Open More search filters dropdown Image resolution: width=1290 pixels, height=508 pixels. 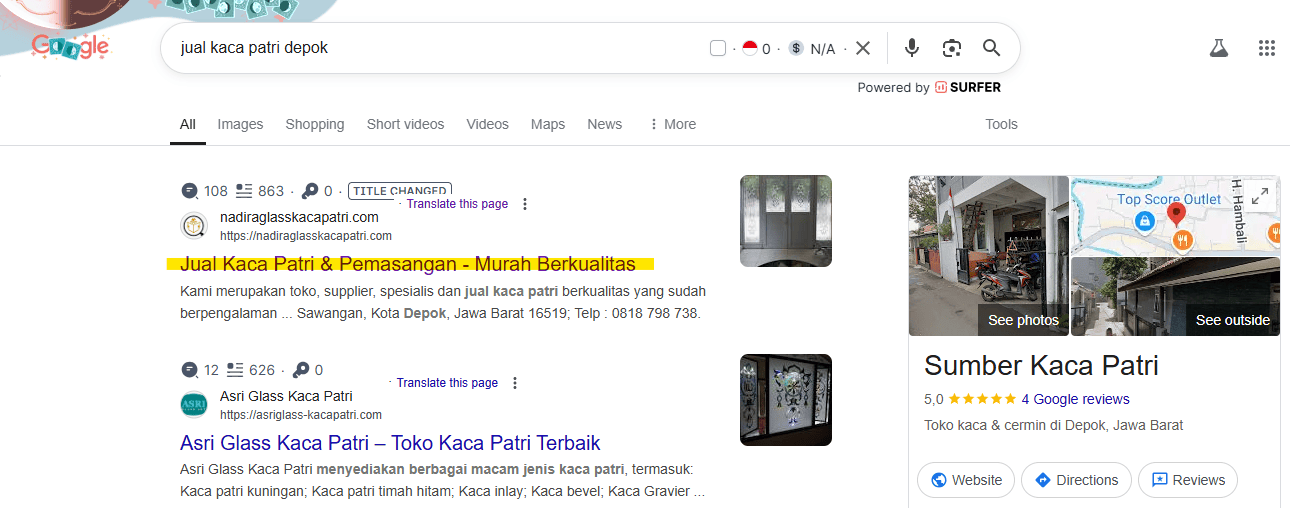pos(672,124)
